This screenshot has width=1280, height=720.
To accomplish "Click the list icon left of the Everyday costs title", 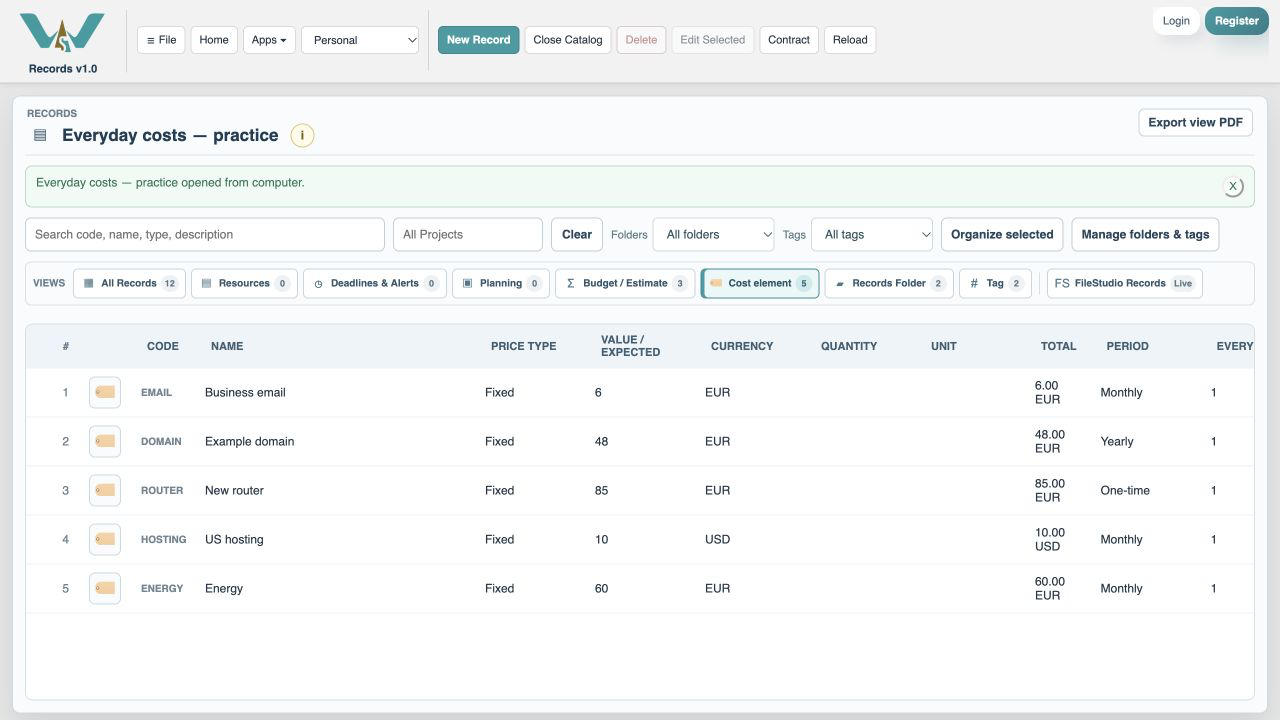I will point(40,135).
